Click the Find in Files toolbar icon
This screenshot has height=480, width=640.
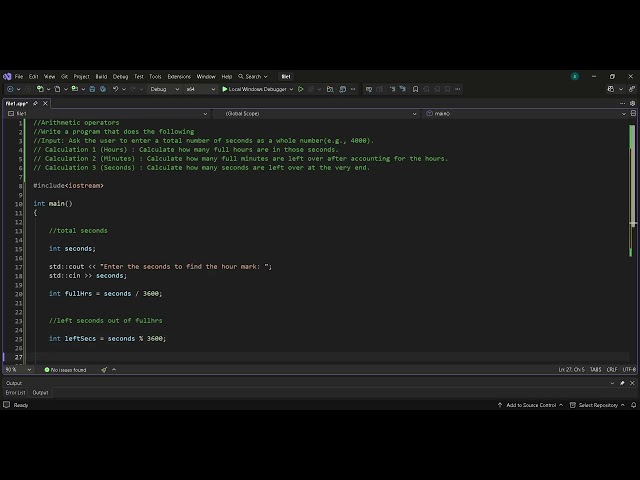pos(330,89)
